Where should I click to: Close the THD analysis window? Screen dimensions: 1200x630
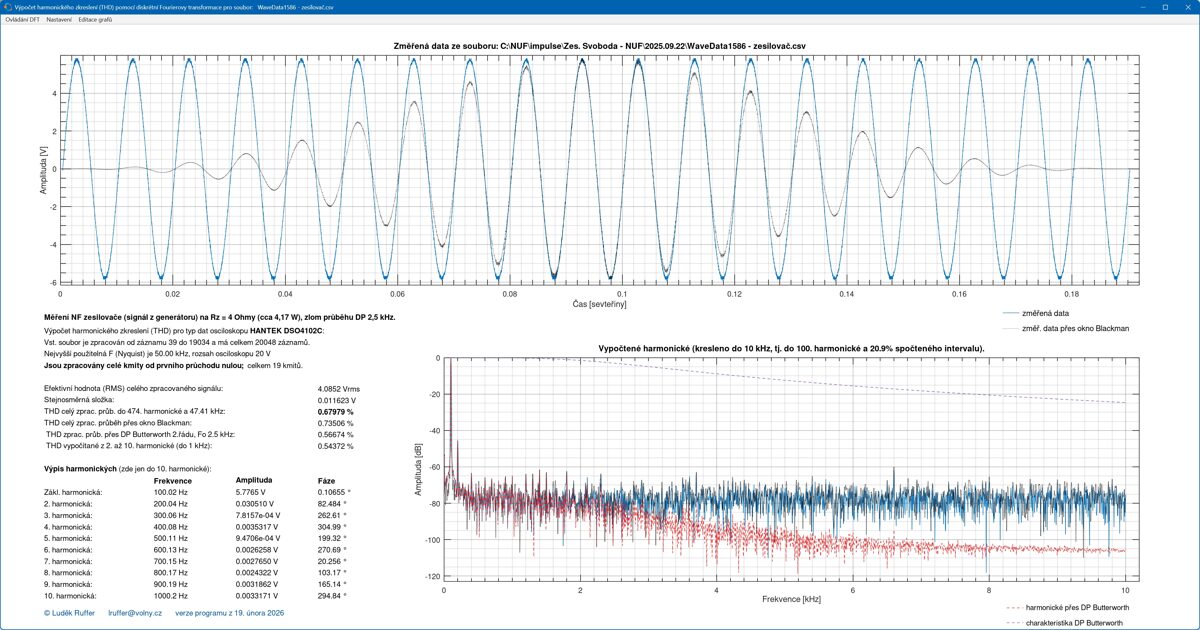[x=1188, y=6]
